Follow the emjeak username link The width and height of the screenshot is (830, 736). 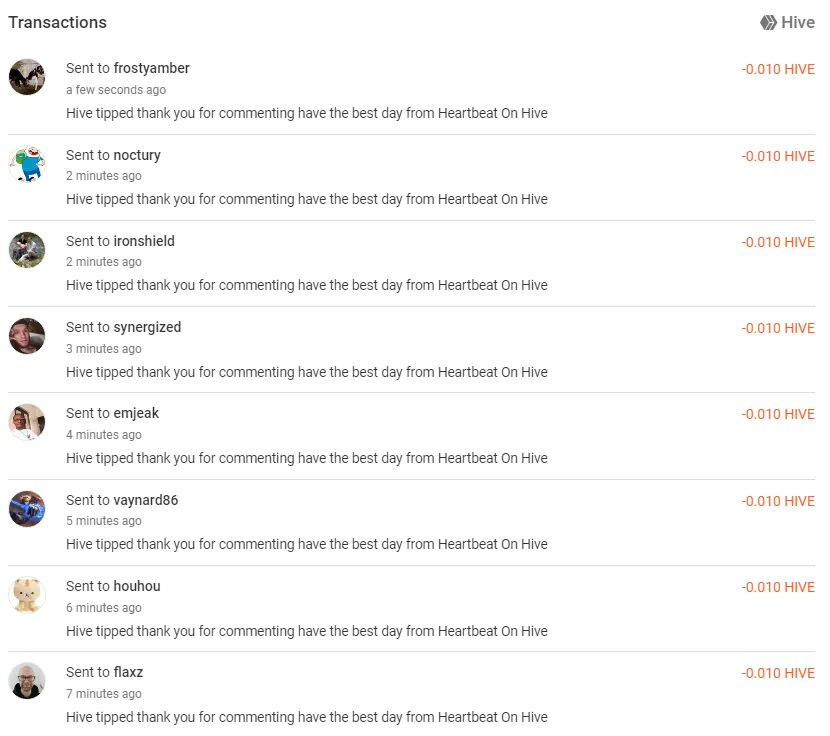click(136, 413)
